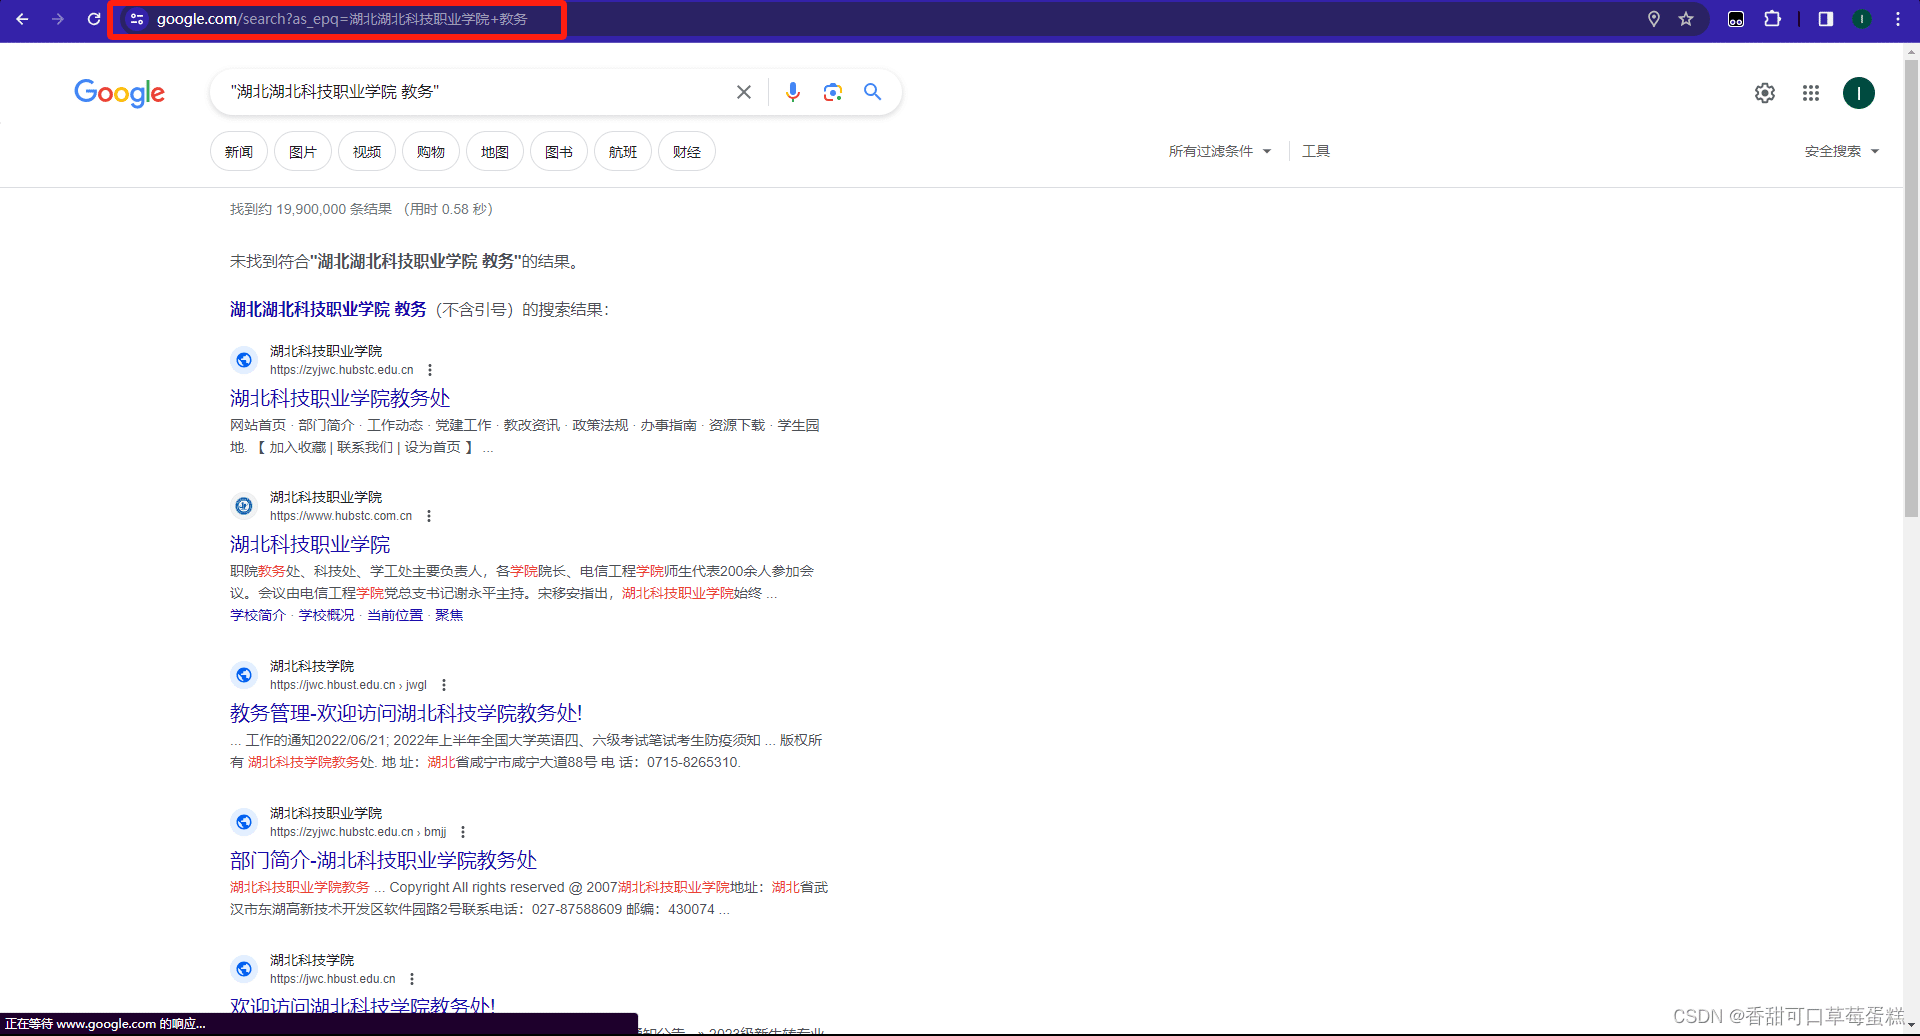The height and width of the screenshot is (1036, 1920).
Task: Open more options for zyjwc.hubstc.edu.cn › bmjj result
Action: pyautogui.click(x=463, y=832)
